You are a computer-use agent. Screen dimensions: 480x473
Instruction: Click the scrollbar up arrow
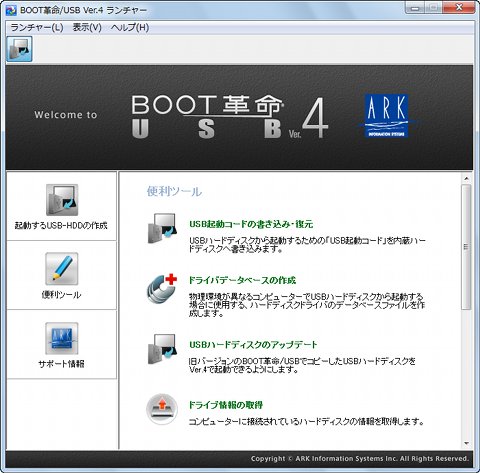466,179
